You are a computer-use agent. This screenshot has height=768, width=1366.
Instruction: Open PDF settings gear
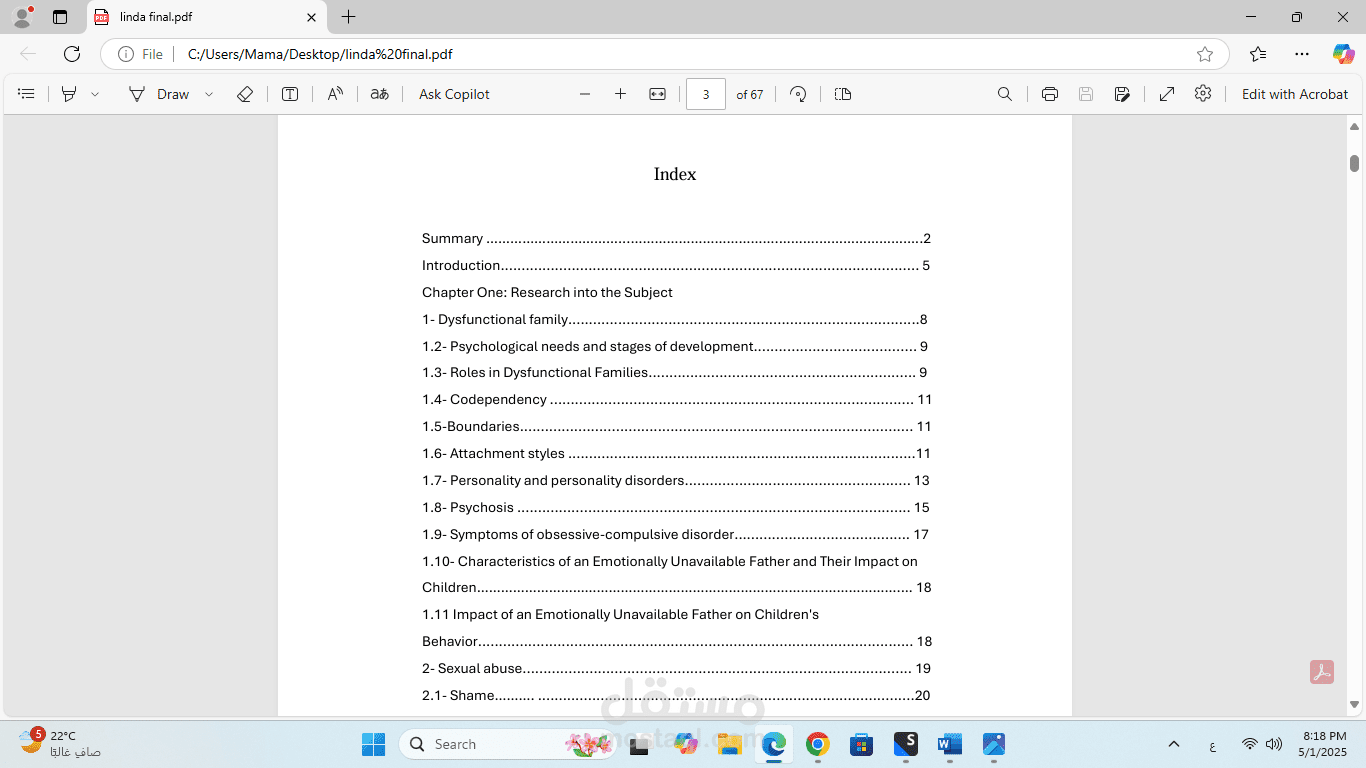(x=1203, y=93)
